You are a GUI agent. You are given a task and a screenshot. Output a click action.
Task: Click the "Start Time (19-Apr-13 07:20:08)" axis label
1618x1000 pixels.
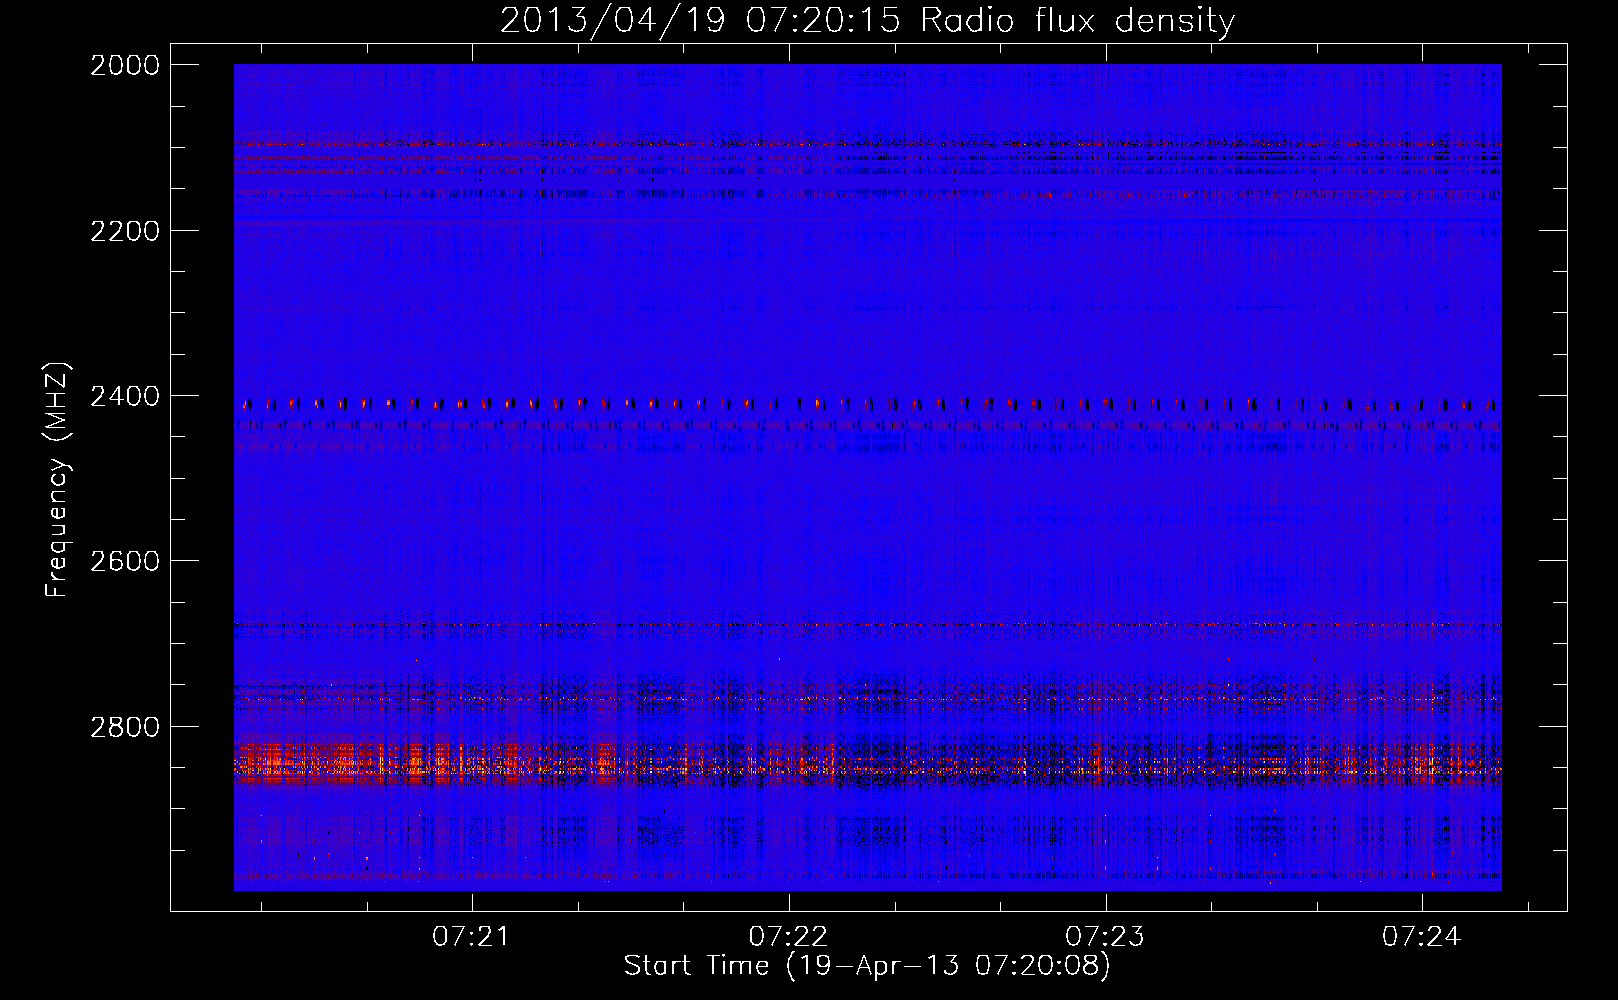coord(867,966)
